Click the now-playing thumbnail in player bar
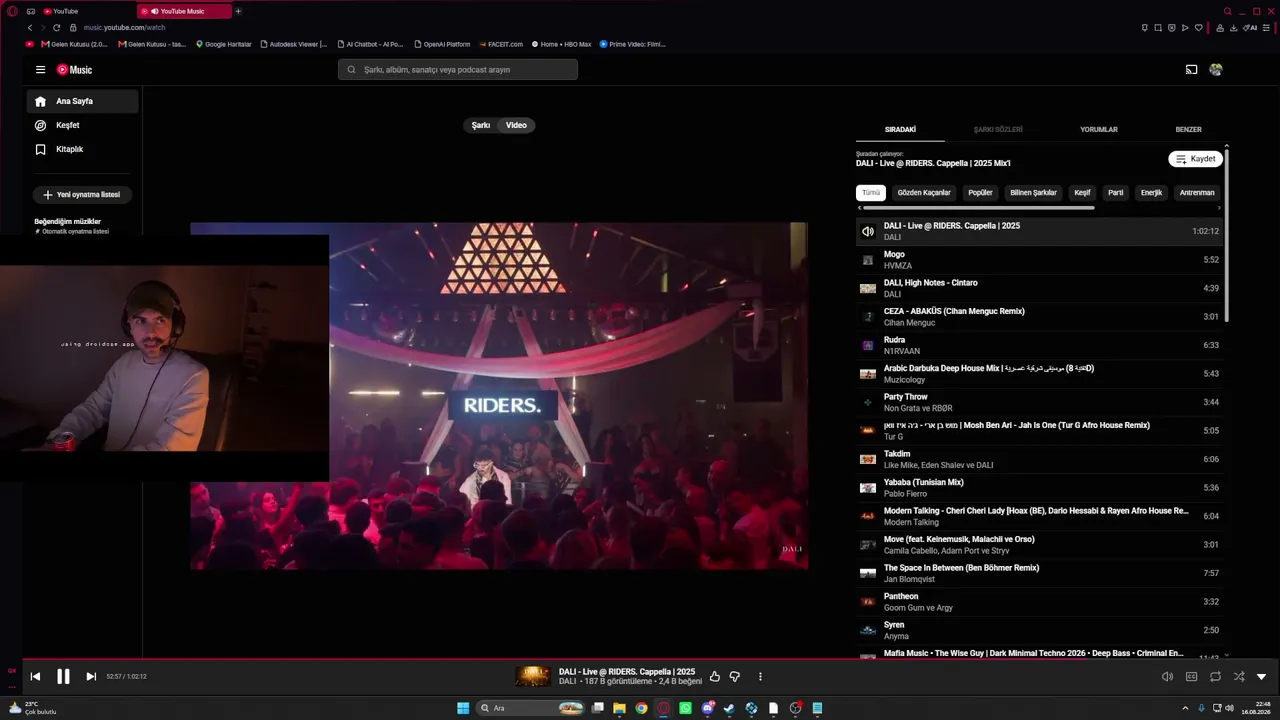Image resolution: width=1280 pixels, height=720 pixels. [533, 677]
